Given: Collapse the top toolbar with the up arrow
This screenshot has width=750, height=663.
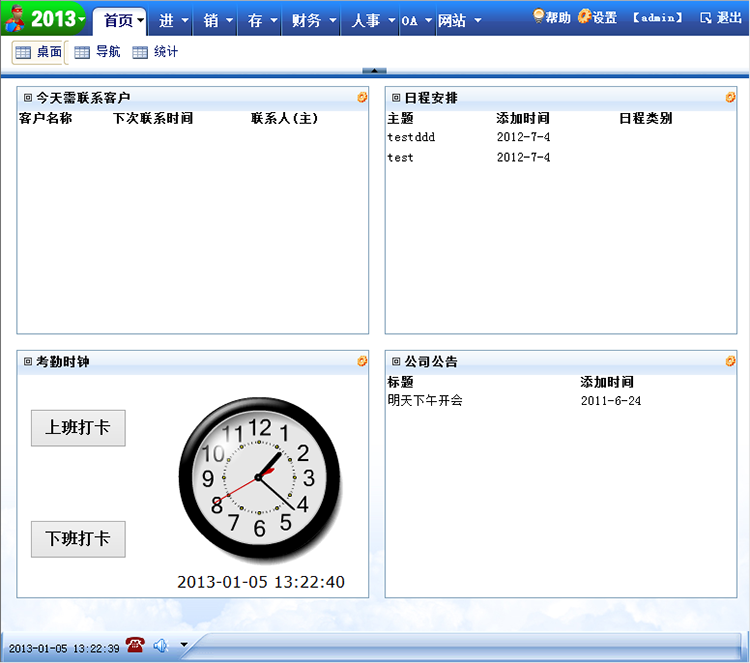Looking at the screenshot, I should pos(375,71).
